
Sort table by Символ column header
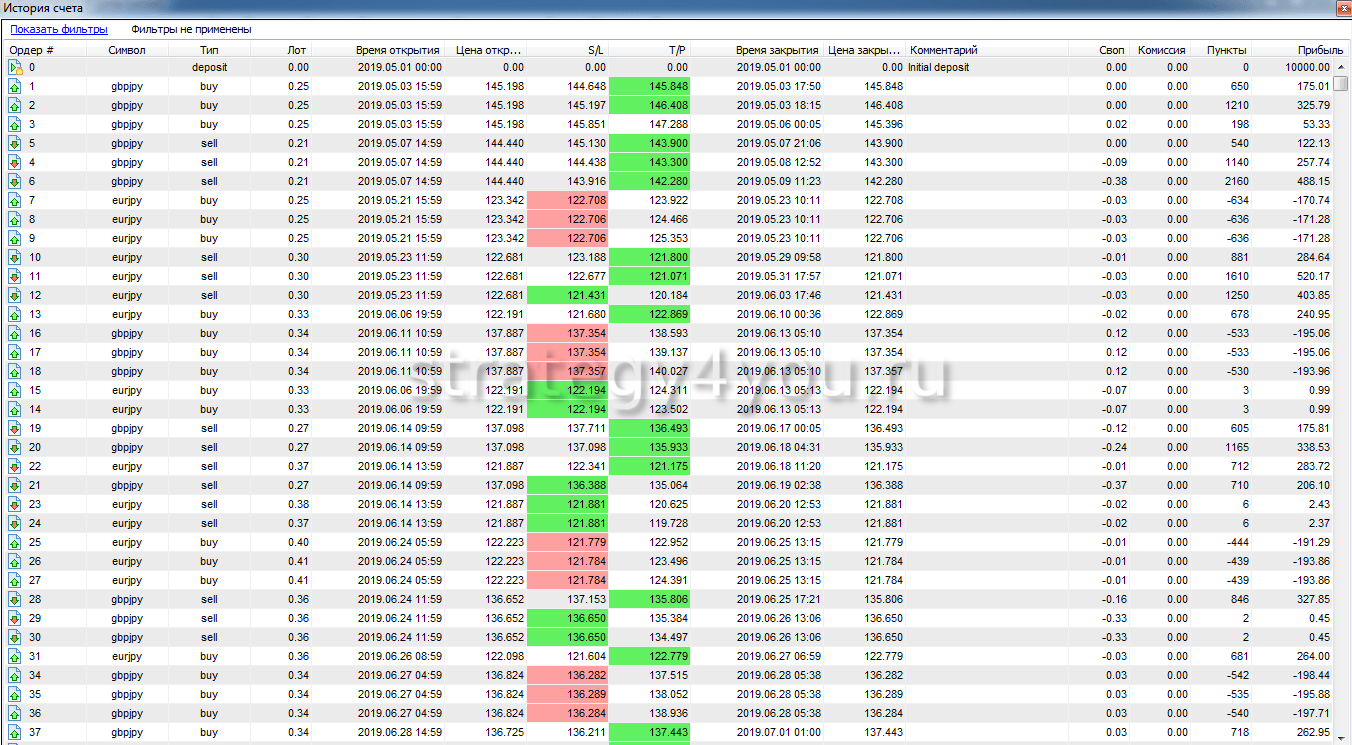coord(127,50)
